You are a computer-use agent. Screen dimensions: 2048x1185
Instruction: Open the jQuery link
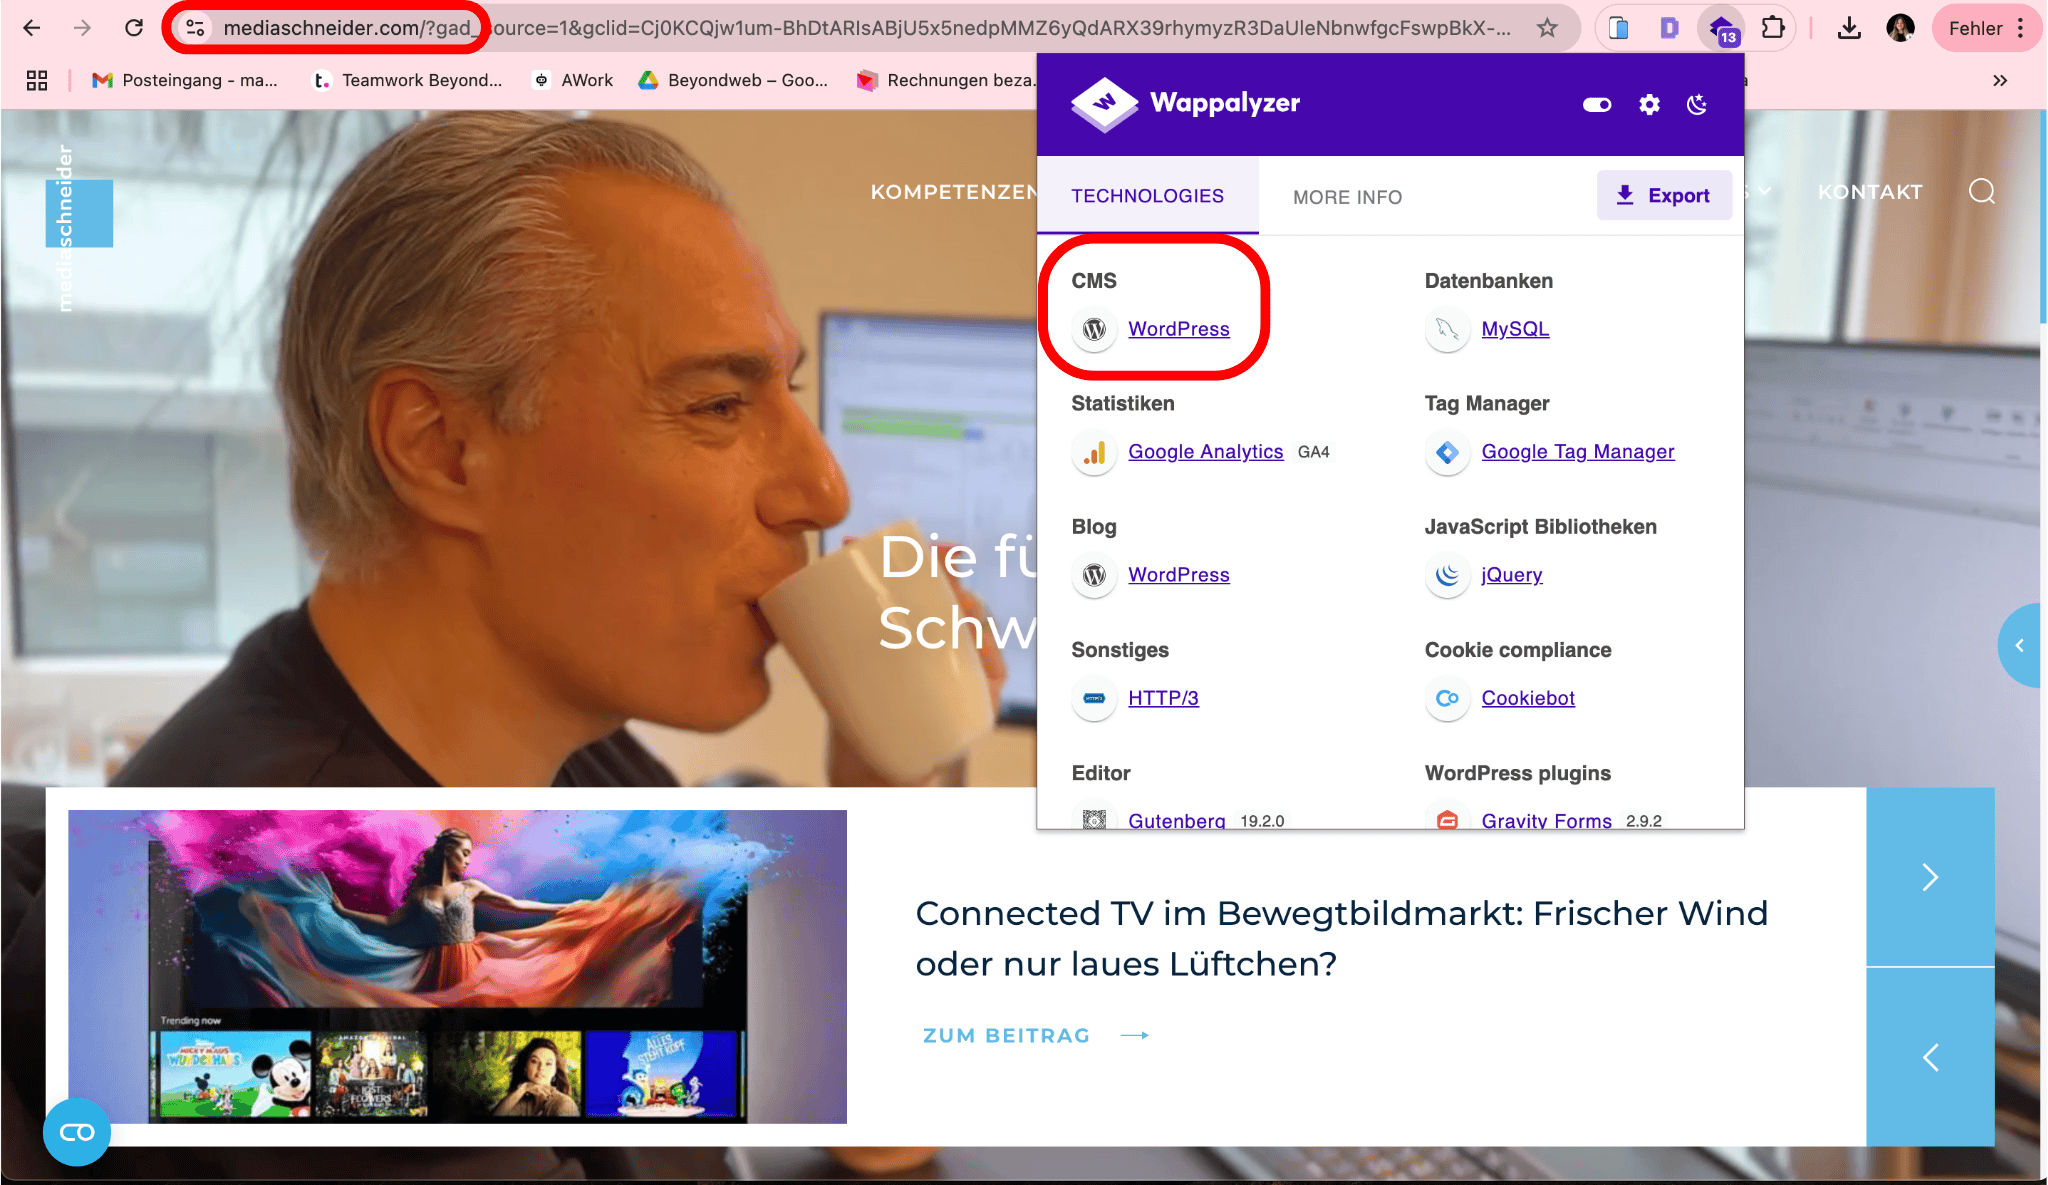click(x=1511, y=575)
